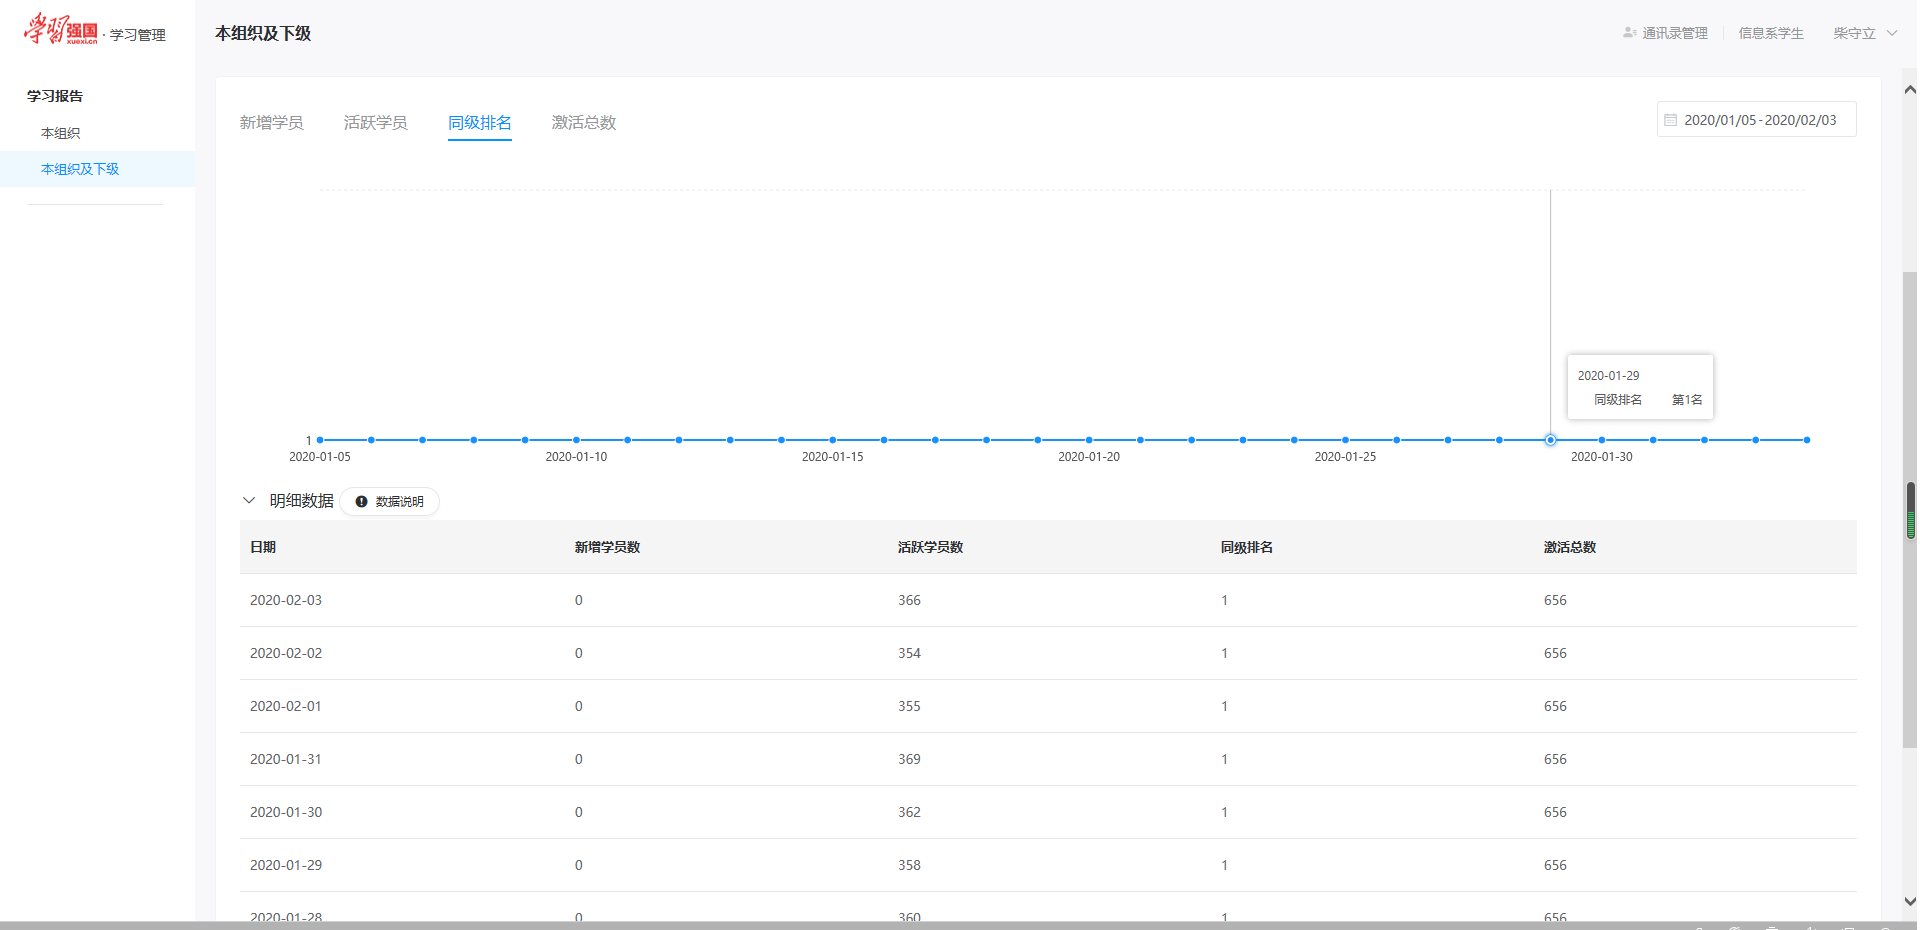1920x930 pixels.
Task: Switch to the 活跃学员 tab
Action: click(x=375, y=123)
